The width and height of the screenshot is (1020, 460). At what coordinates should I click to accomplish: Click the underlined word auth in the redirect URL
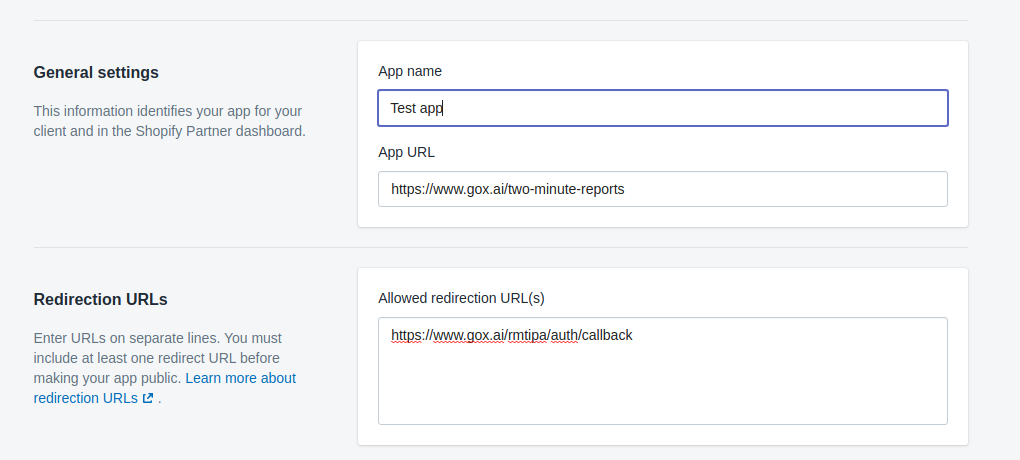[x=563, y=335]
